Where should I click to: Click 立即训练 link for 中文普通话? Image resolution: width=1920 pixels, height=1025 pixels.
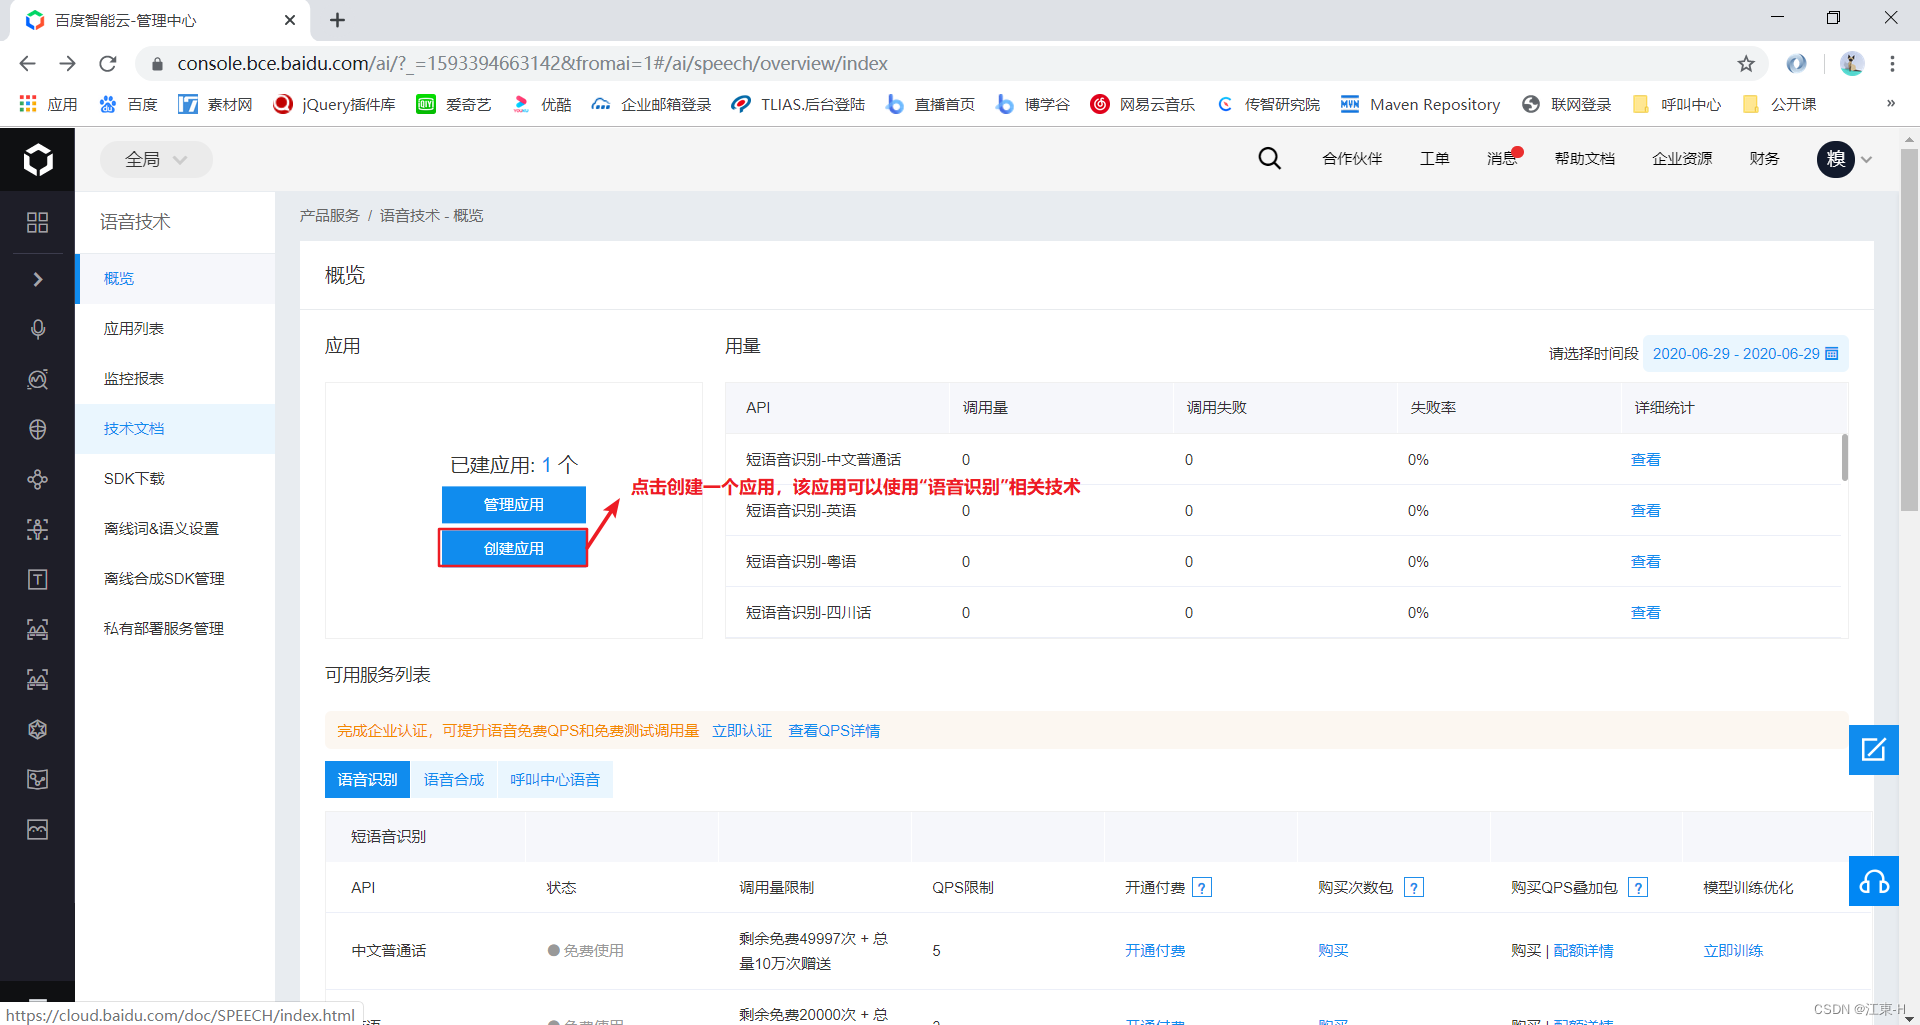point(1734,951)
